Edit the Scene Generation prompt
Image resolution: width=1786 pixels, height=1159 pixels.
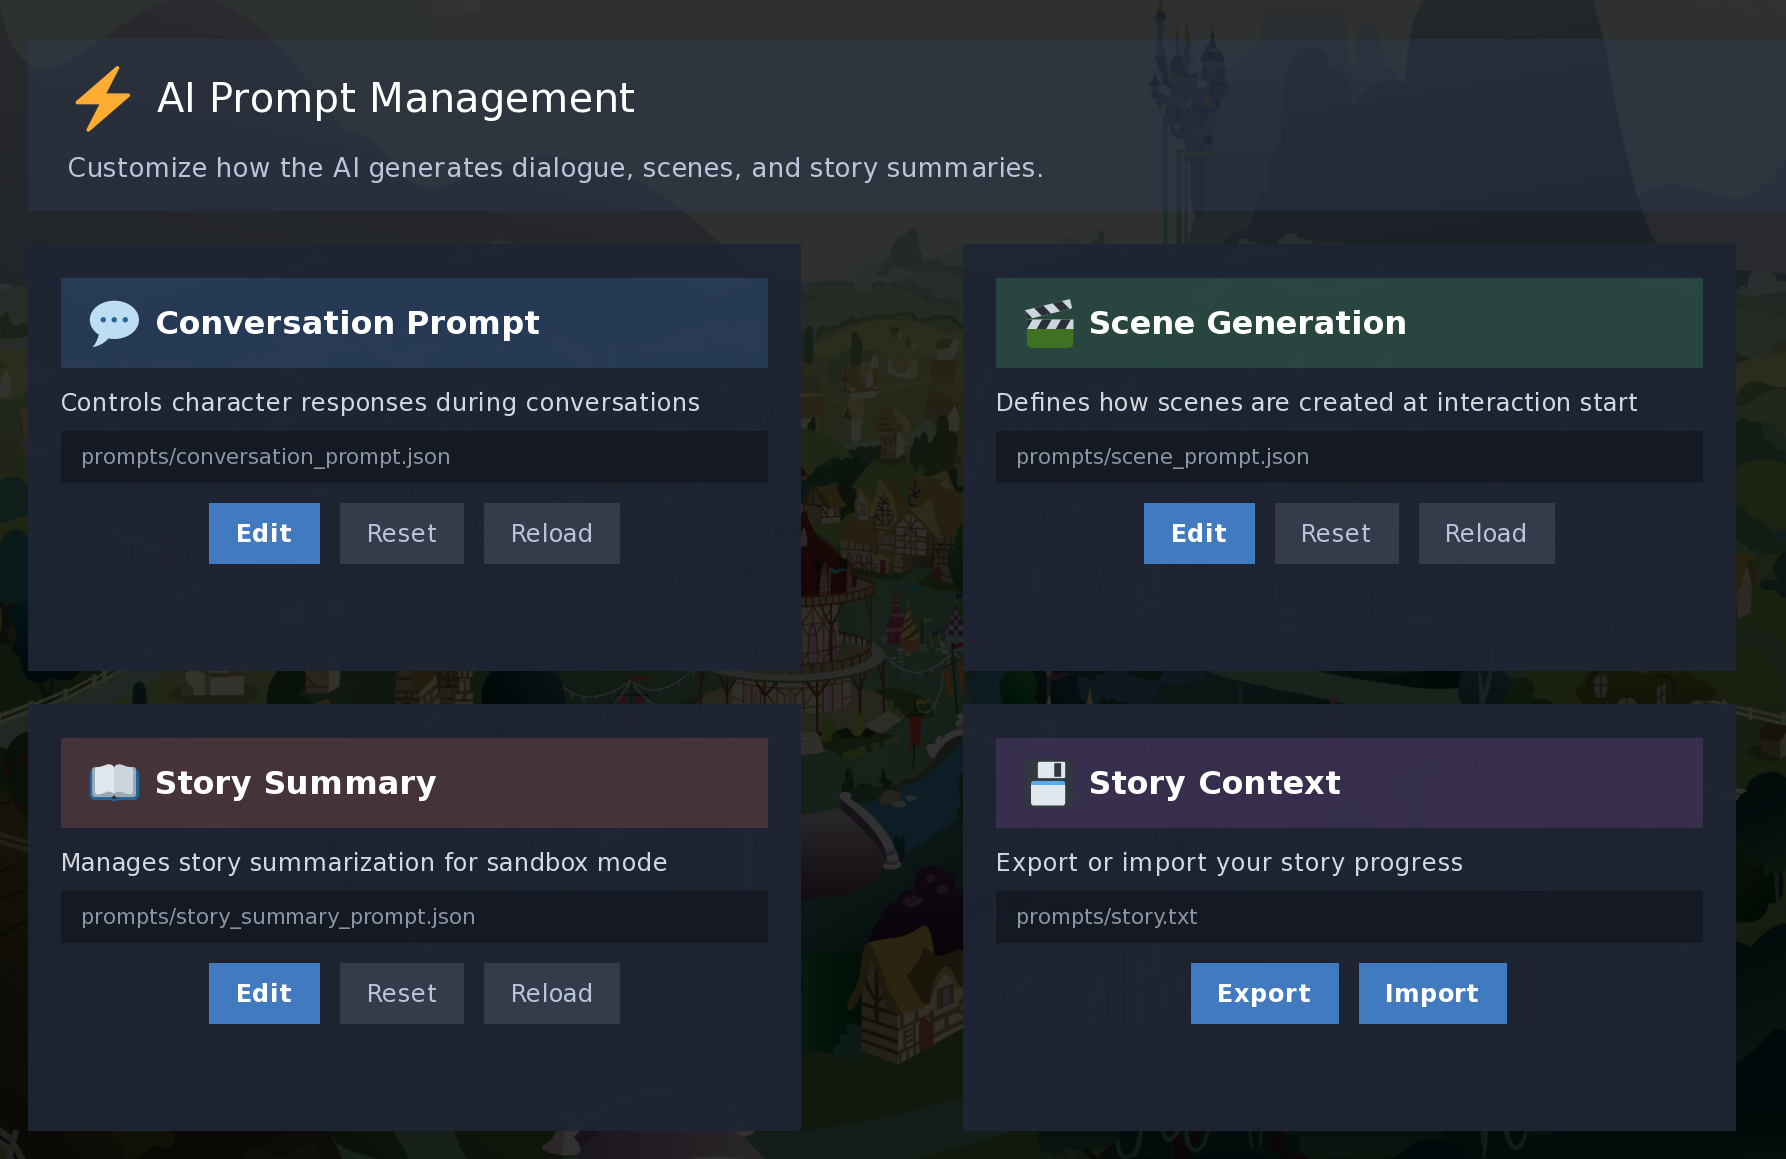1199,533
